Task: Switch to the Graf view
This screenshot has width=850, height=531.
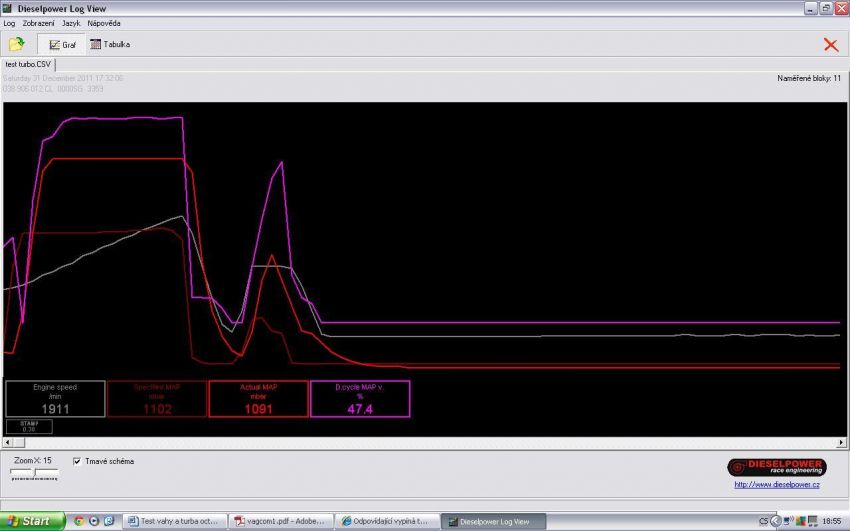Action: point(62,44)
